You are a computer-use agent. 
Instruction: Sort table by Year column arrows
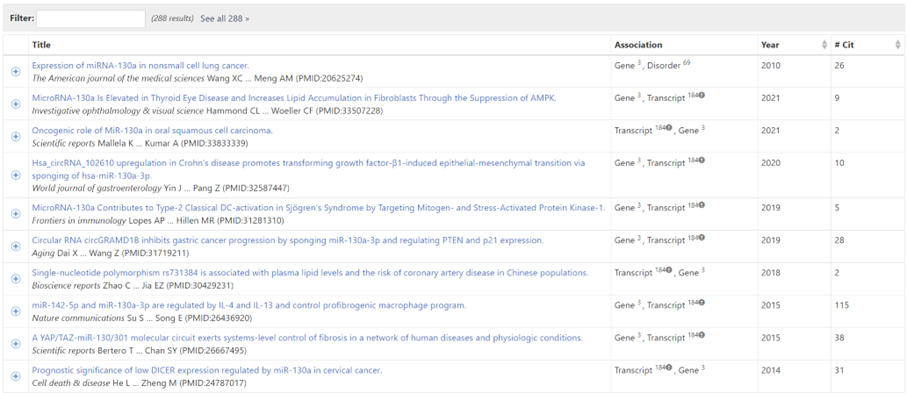pos(824,45)
